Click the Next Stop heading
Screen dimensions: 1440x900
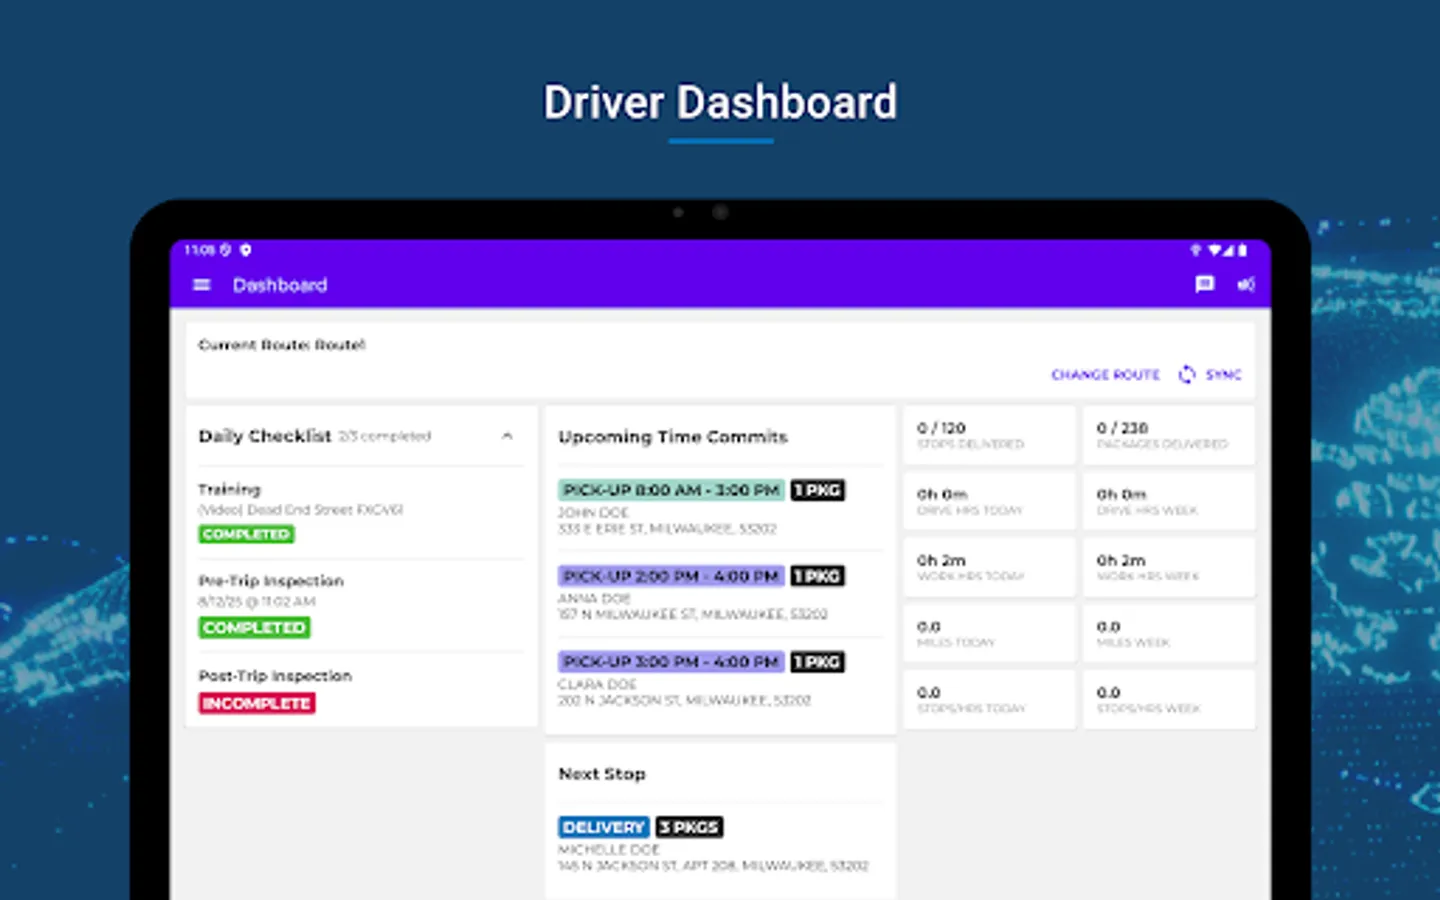[602, 774]
